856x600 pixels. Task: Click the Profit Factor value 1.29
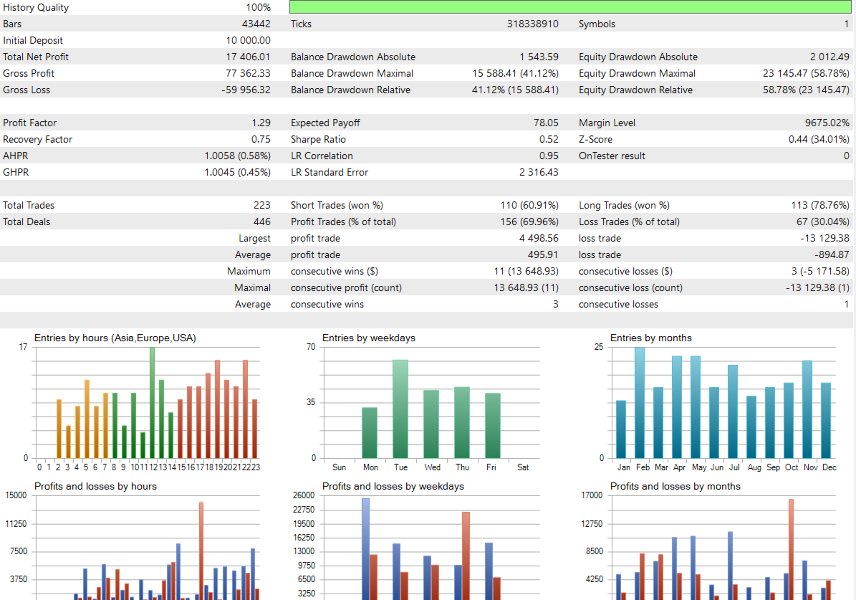pos(259,122)
